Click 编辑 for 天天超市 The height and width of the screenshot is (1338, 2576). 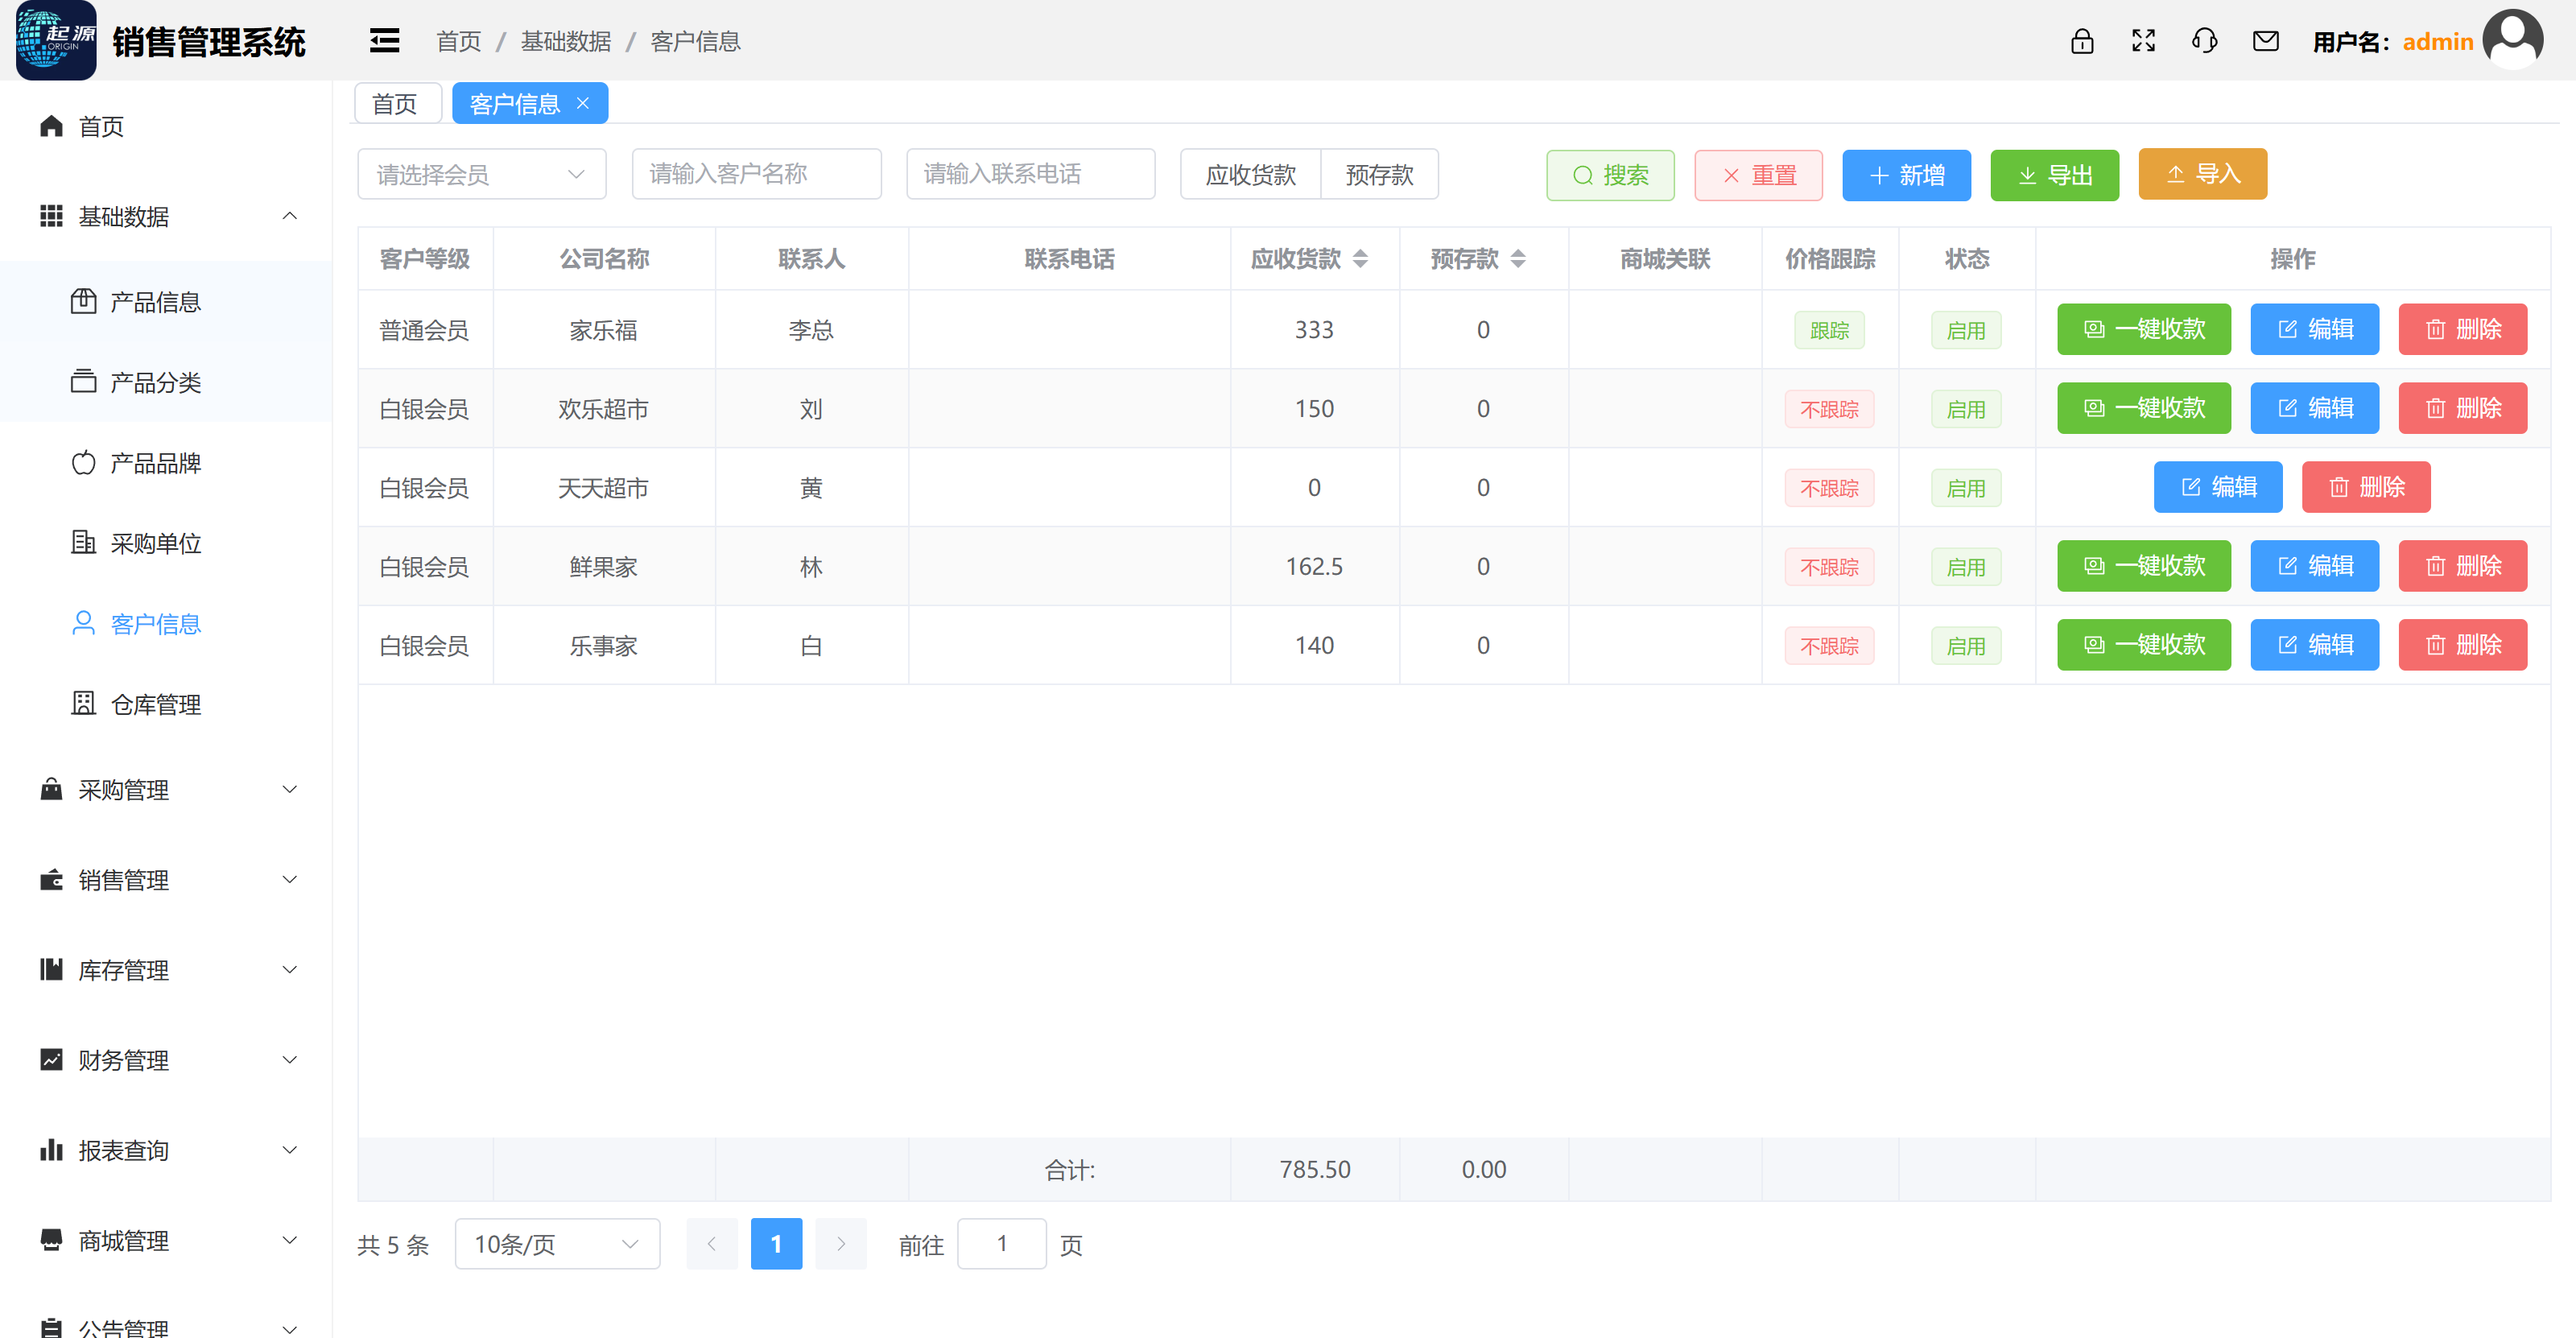coord(2218,487)
